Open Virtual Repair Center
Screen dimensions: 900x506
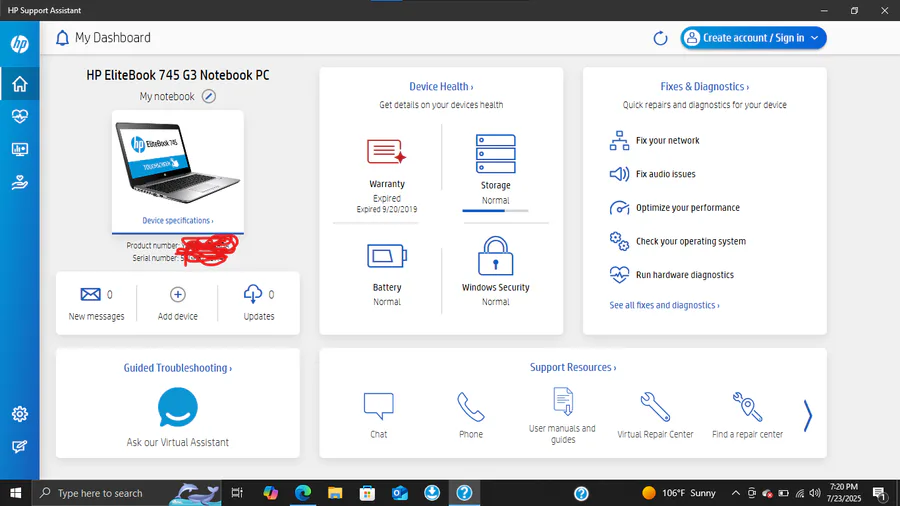pyautogui.click(x=655, y=415)
